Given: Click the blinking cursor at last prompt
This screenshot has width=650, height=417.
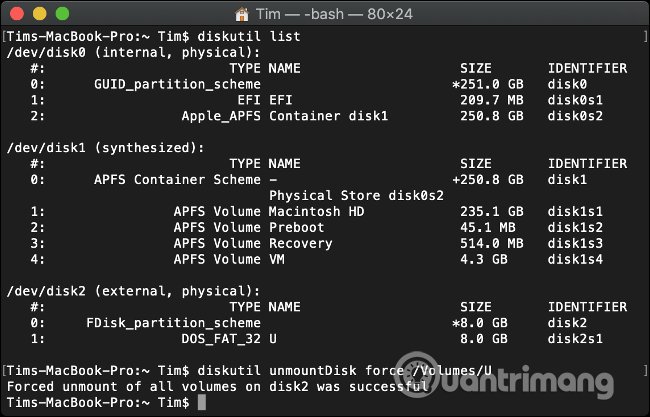Looking at the screenshot, I should (x=201, y=401).
